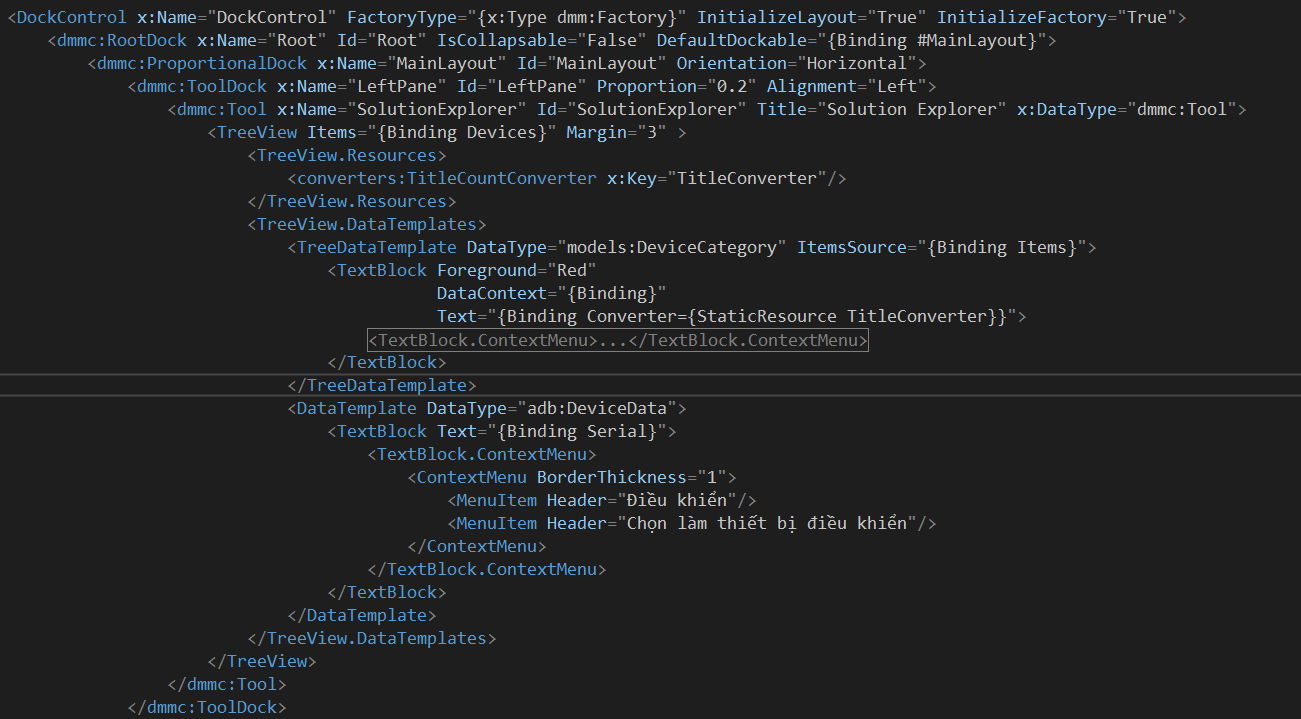Click the x:DataType "dmmc:Tool" value

(1181, 109)
